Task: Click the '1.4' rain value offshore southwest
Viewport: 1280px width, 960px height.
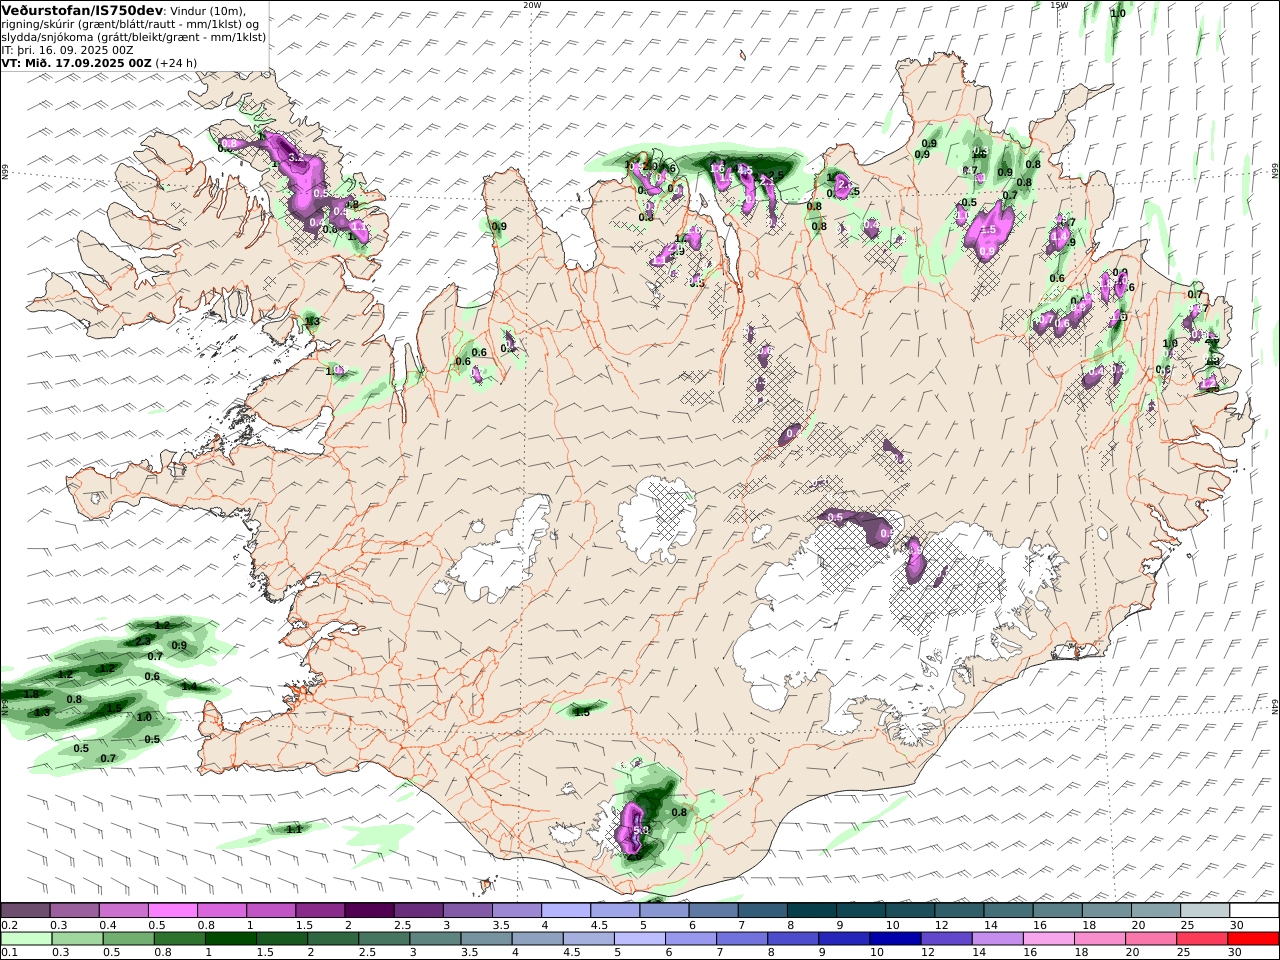Action: coord(189,687)
